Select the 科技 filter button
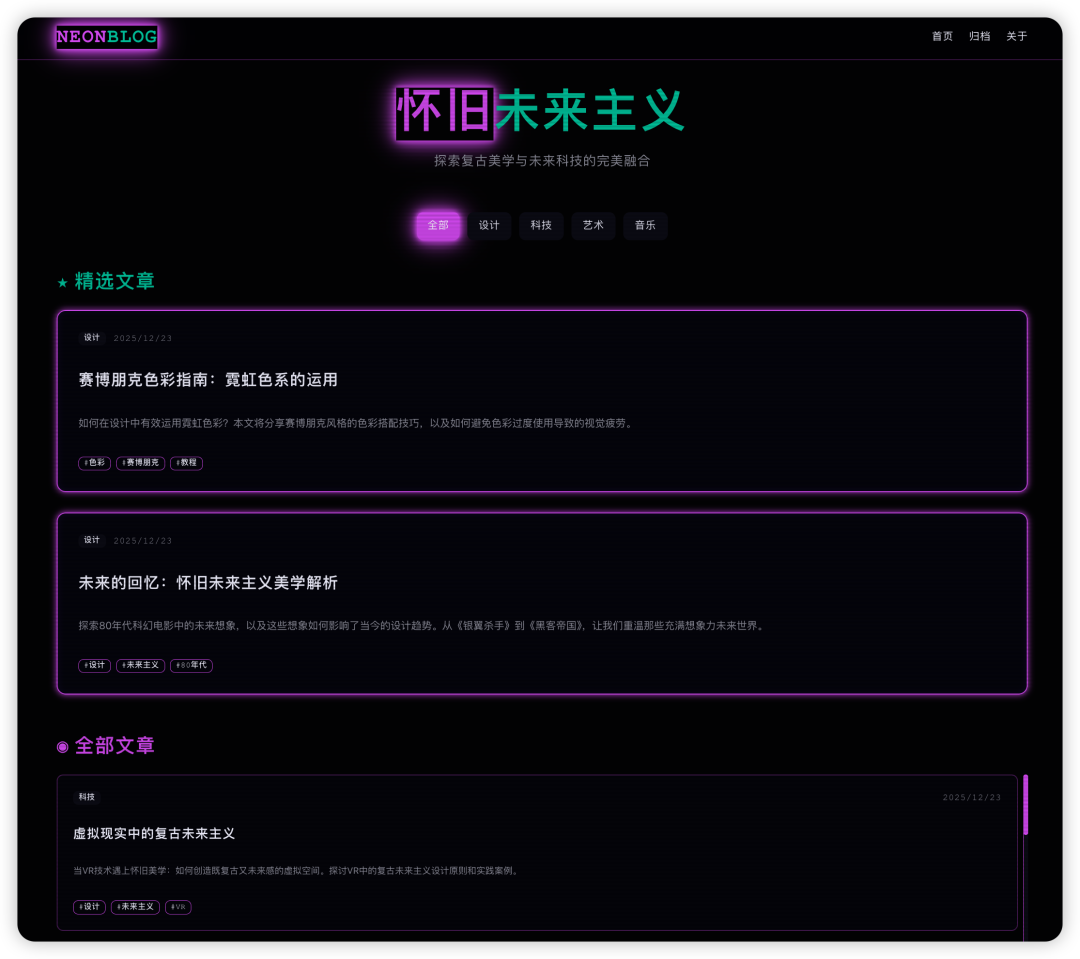Image resolution: width=1080 pixels, height=959 pixels. pyautogui.click(x=541, y=225)
